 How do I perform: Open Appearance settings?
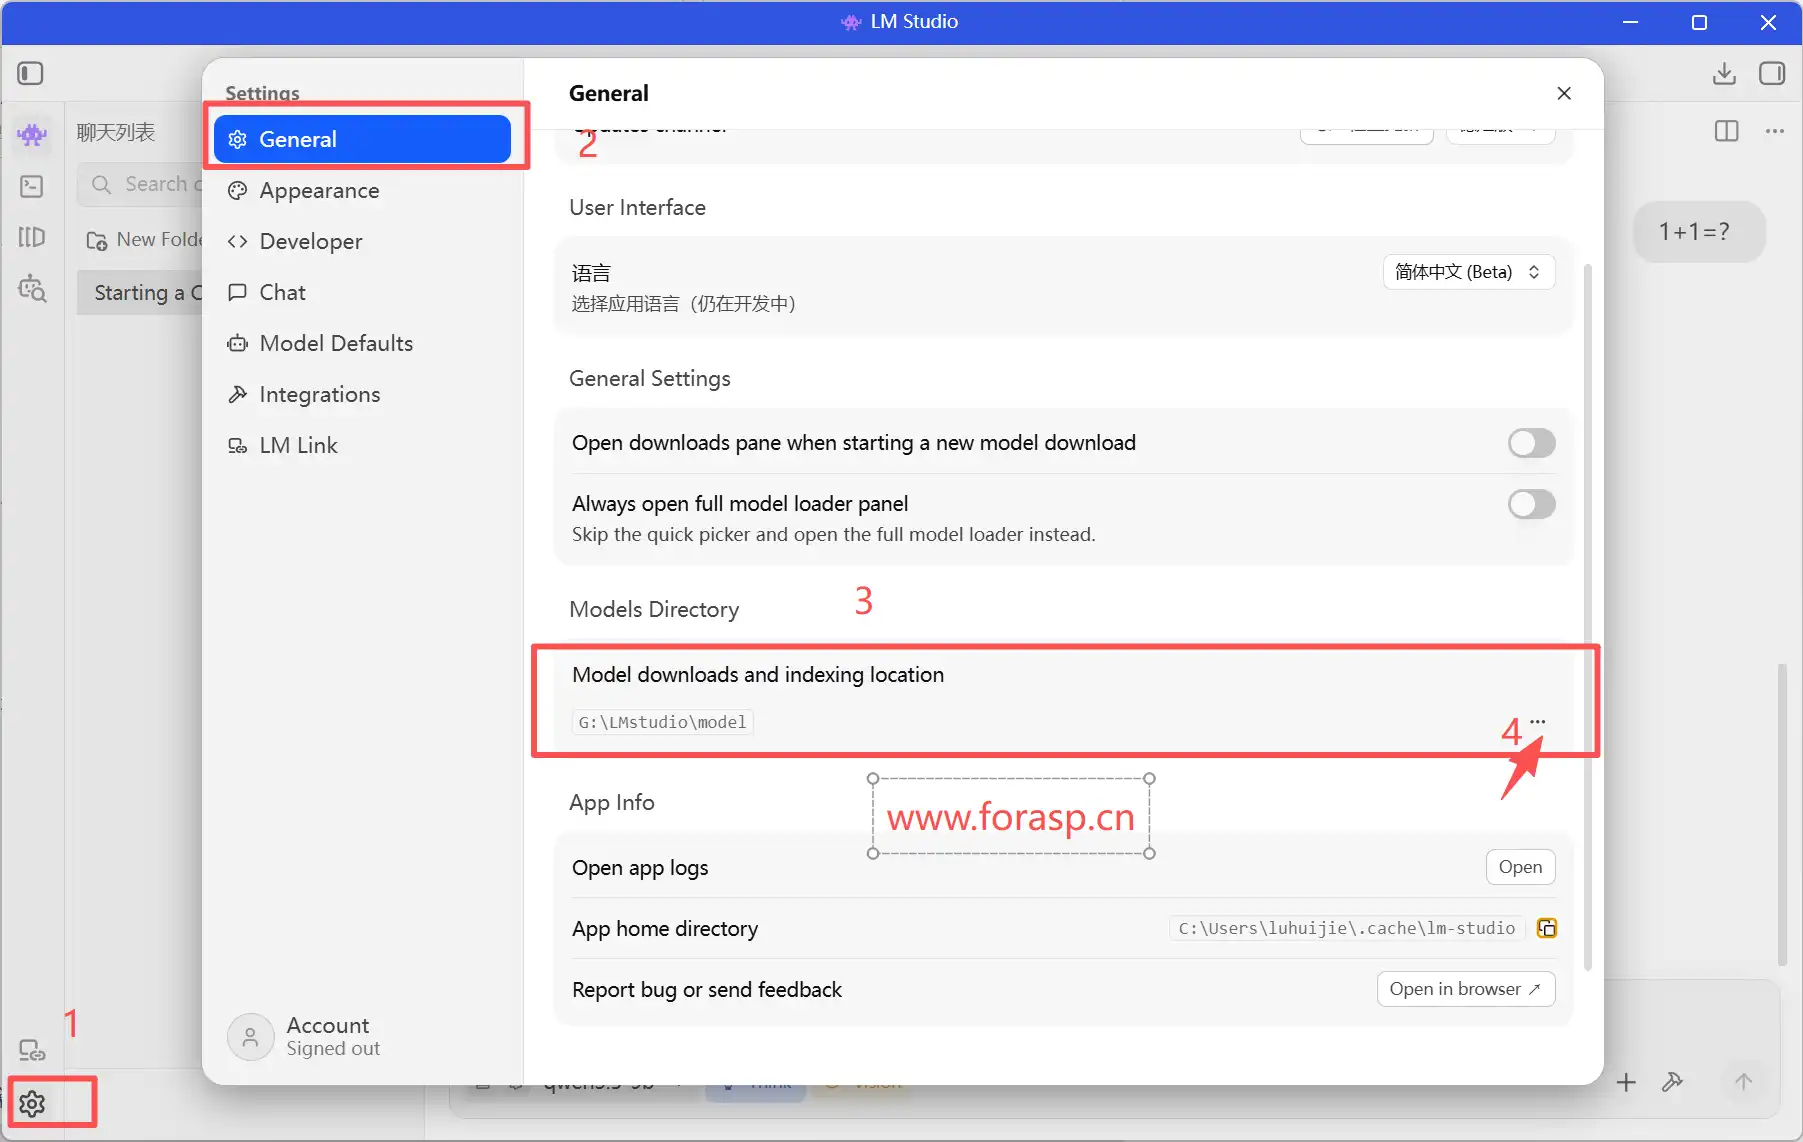coord(362,190)
